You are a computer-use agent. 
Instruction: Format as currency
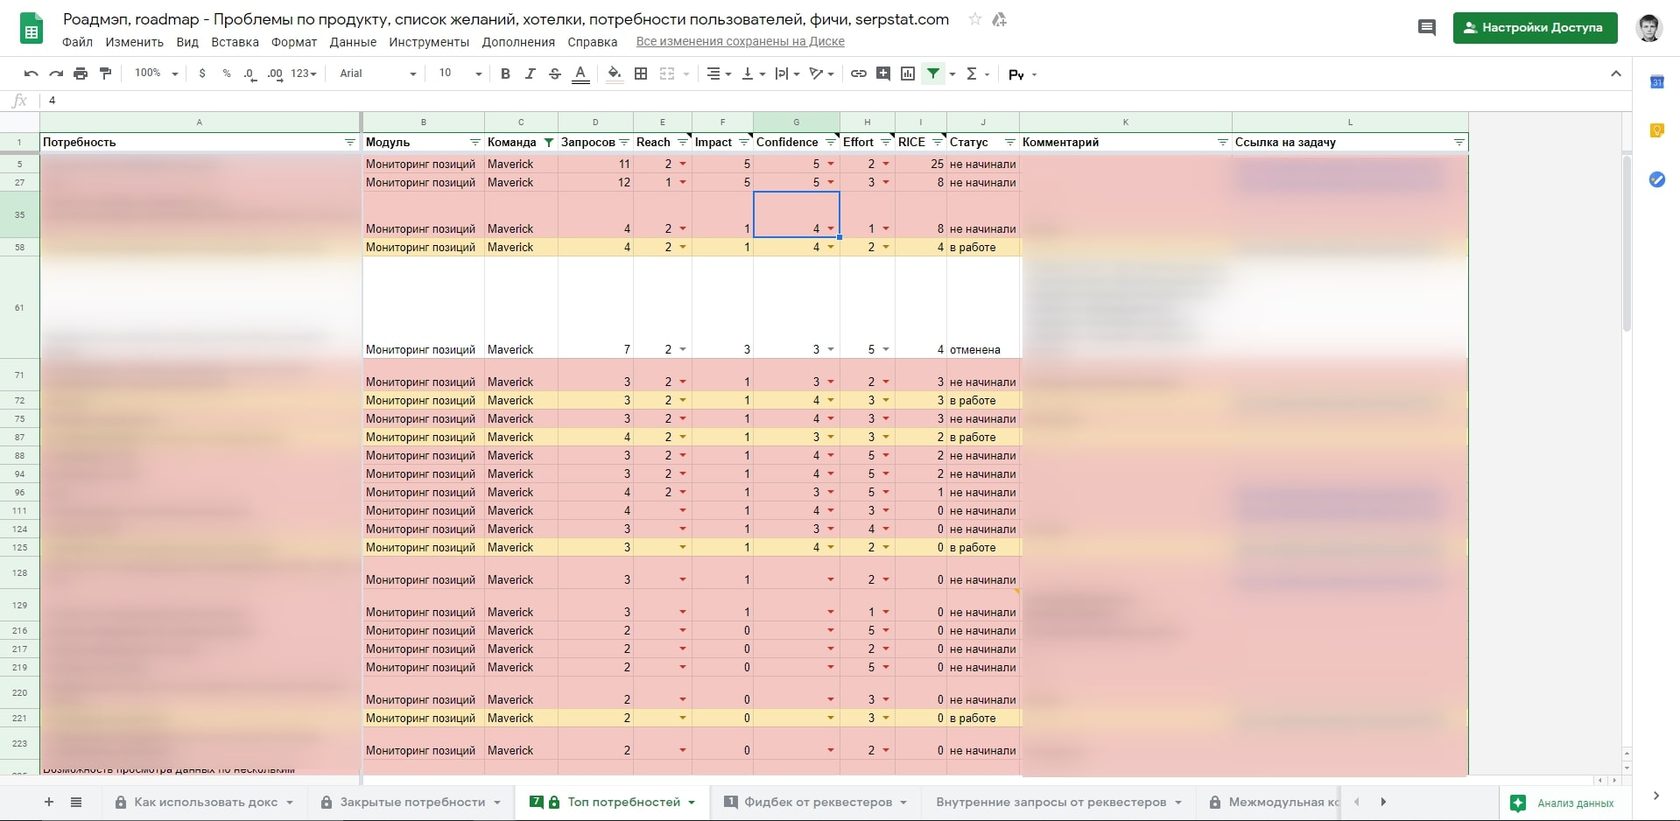(202, 74)
